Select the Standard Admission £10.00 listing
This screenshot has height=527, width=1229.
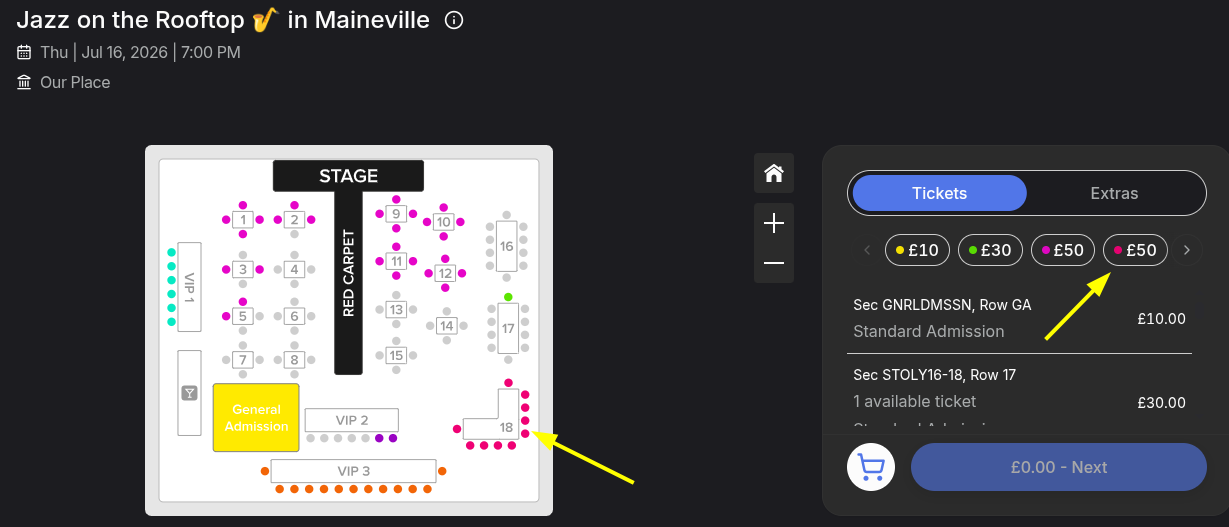1019,318
